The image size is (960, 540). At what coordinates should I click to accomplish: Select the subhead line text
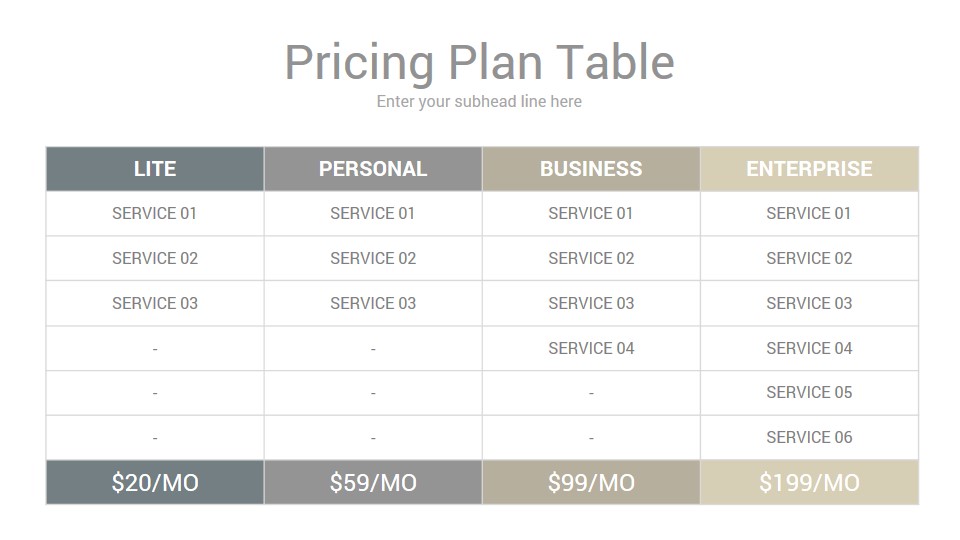coord(479,102)
